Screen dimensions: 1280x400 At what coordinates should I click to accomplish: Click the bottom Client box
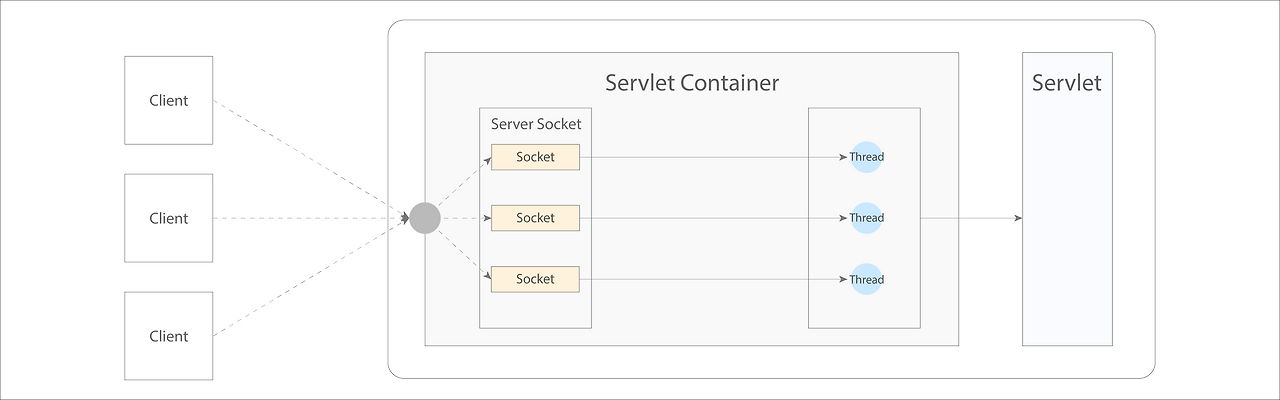click(x=168, y=336)
